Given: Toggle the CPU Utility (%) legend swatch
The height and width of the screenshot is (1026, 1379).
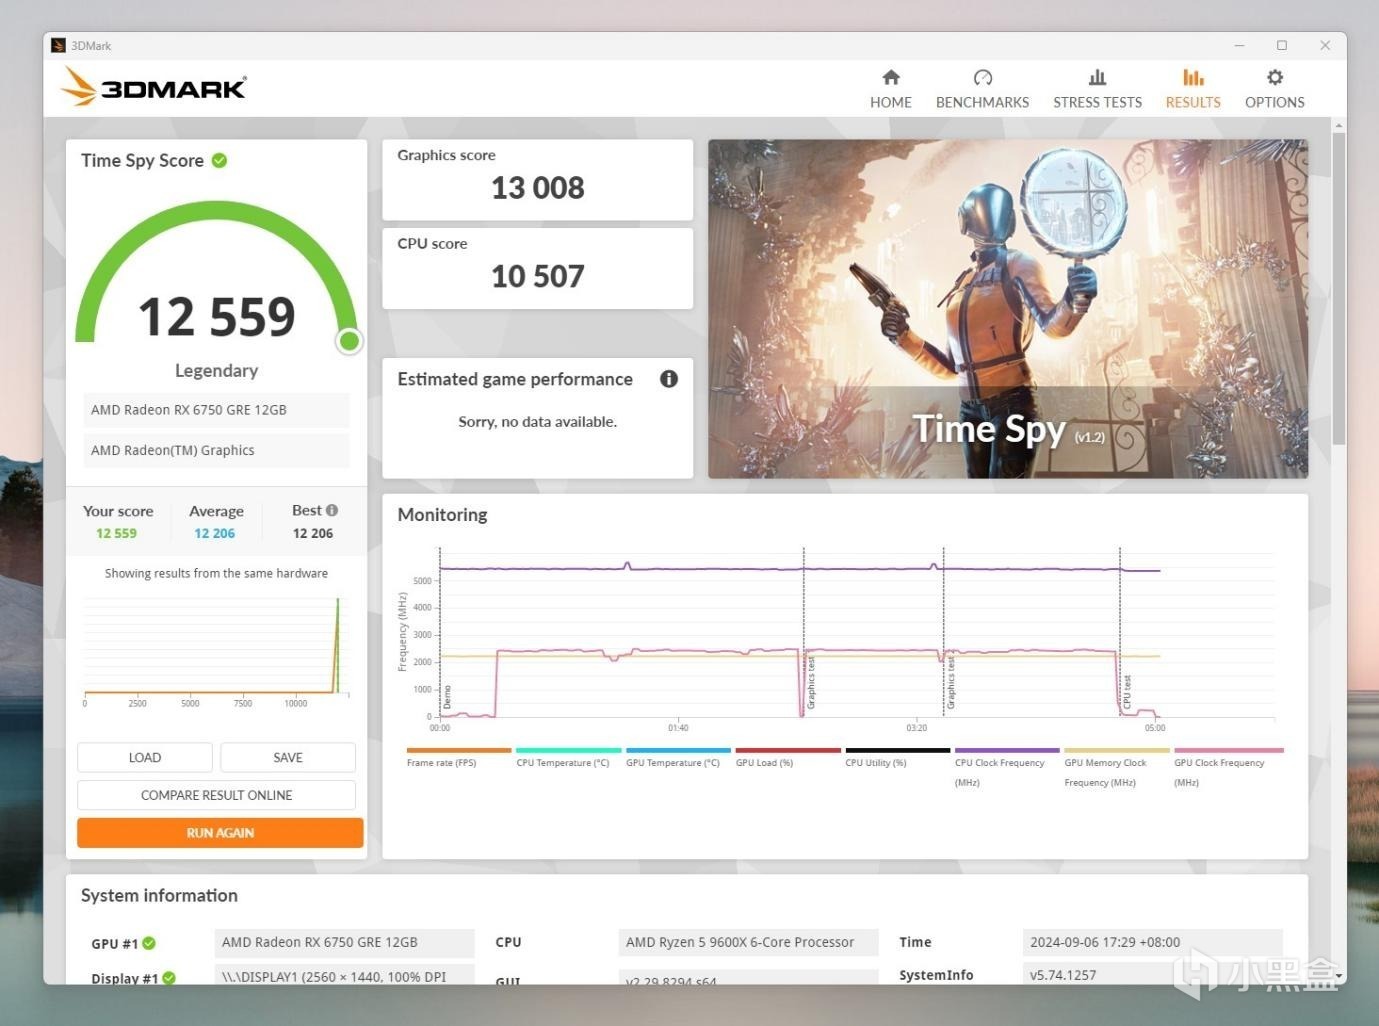Looking at the screenshot, I should coord(898,750).
